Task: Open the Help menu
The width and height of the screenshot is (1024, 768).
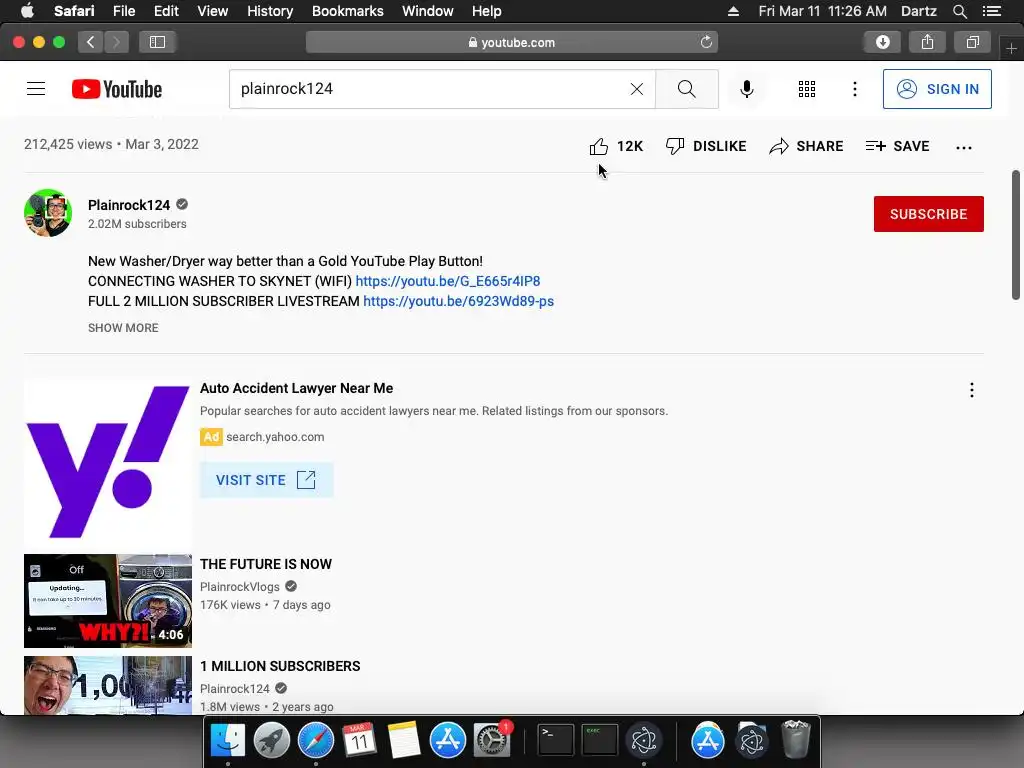Action: pos(487,11)
